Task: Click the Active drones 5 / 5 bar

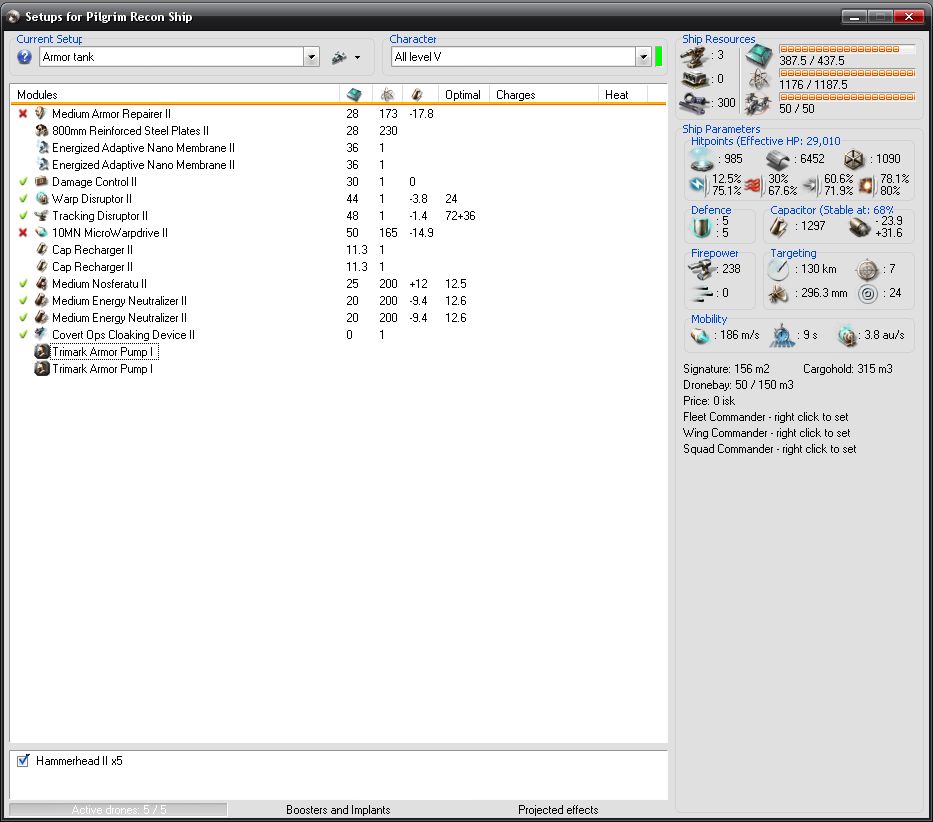Action: click(x=118, y=810)
